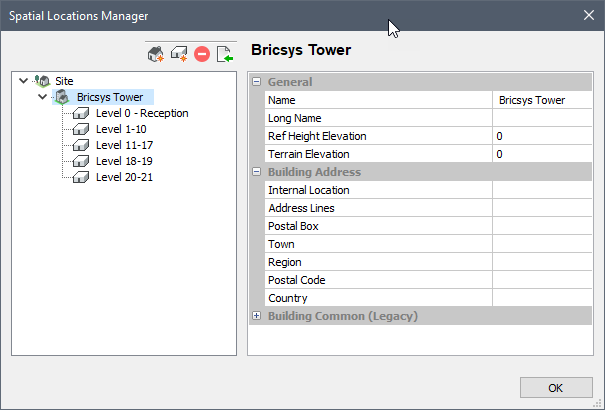Edit the Name value Bricsys Tower

pos(542,100)
